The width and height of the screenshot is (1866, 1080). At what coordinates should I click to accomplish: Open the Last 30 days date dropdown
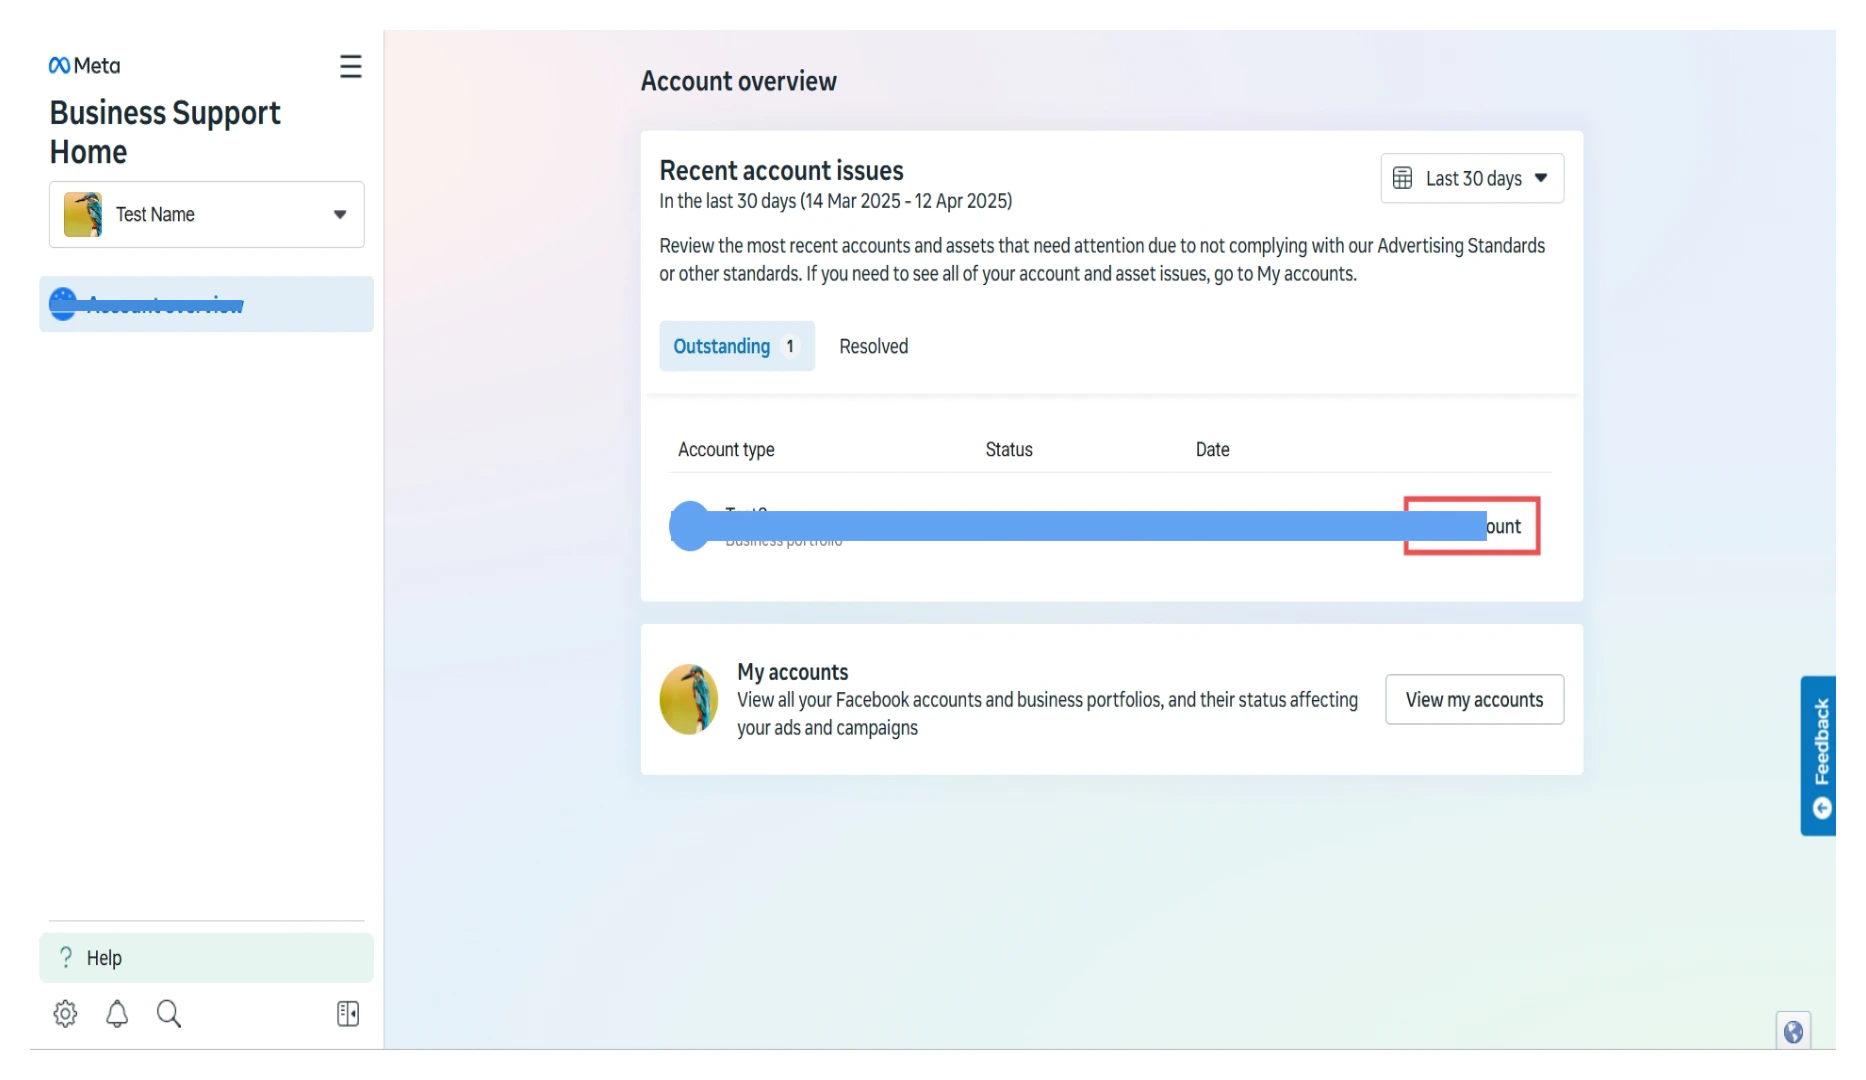(1472, 178)
